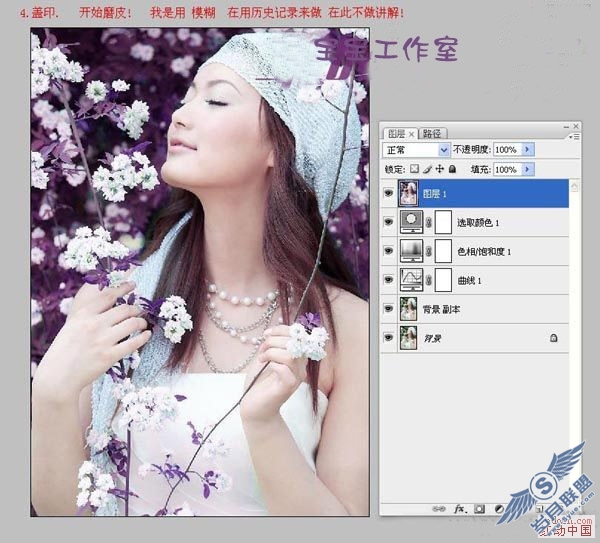
Task: Click the 填充 100% input field
Action: tap(507, 170)
